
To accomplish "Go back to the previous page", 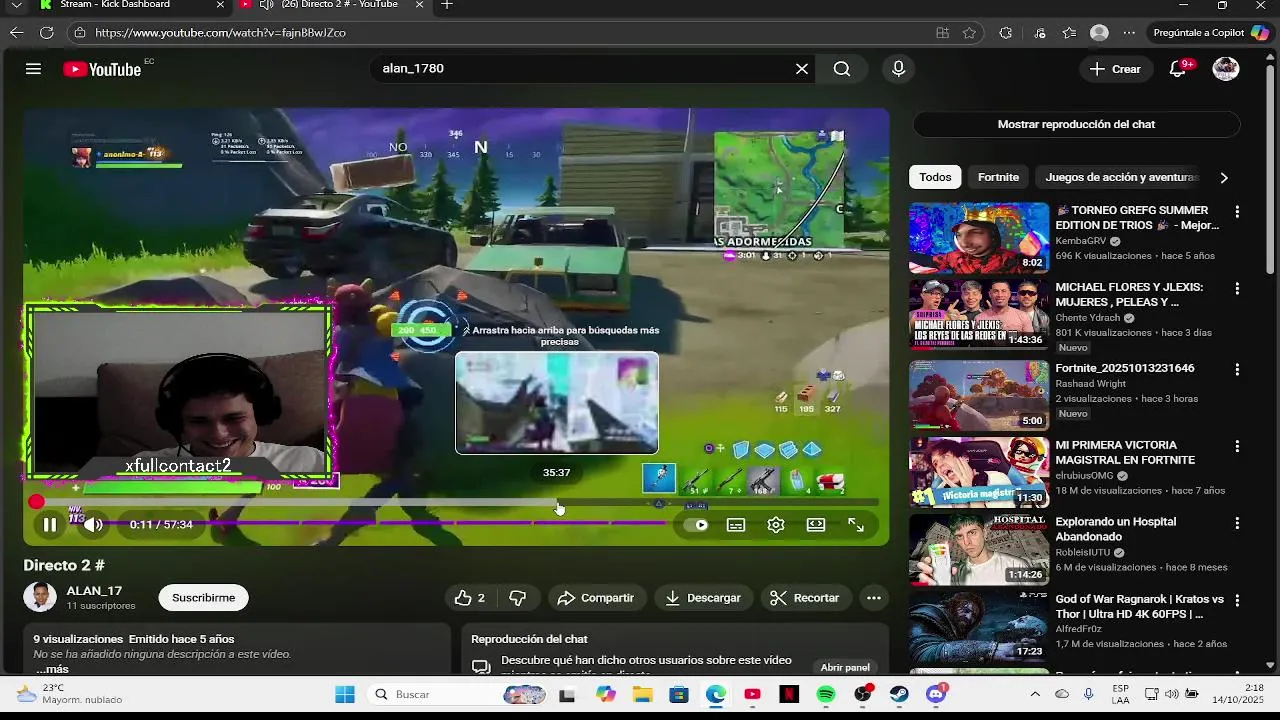I will [16, 33].
